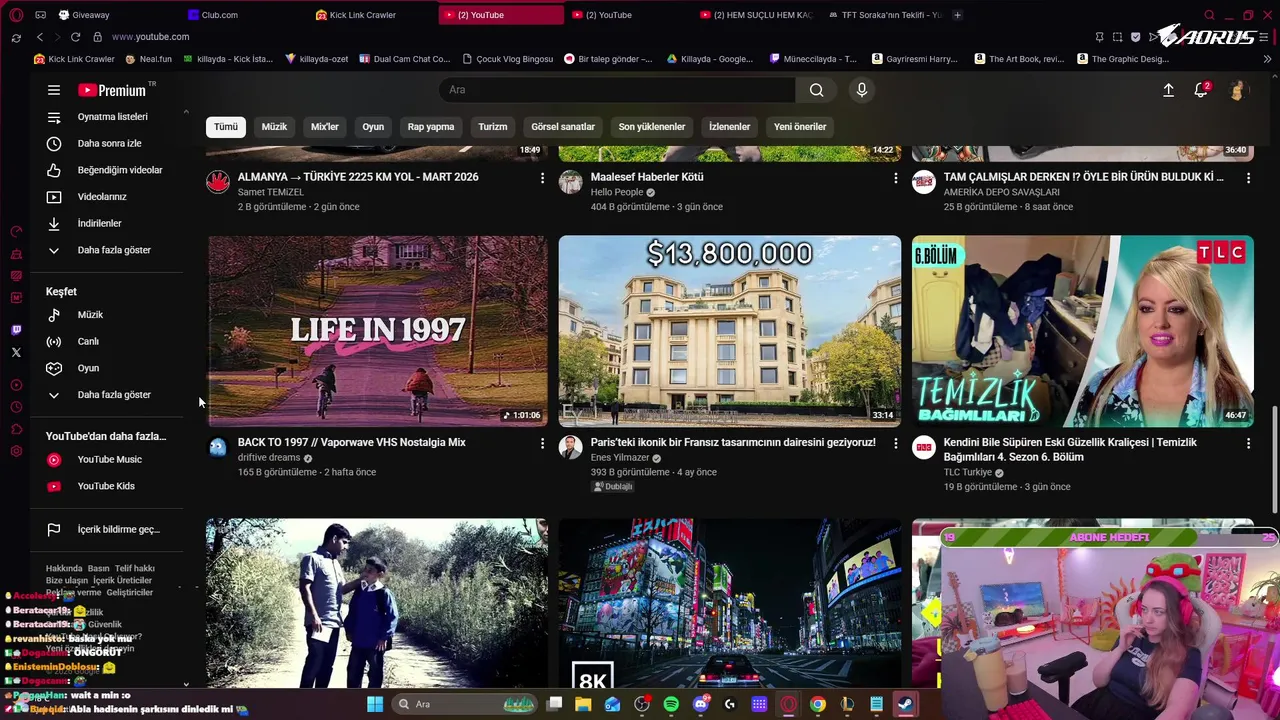
Task: Select the Görsel sanatlar filter chip
Action: 563,127
